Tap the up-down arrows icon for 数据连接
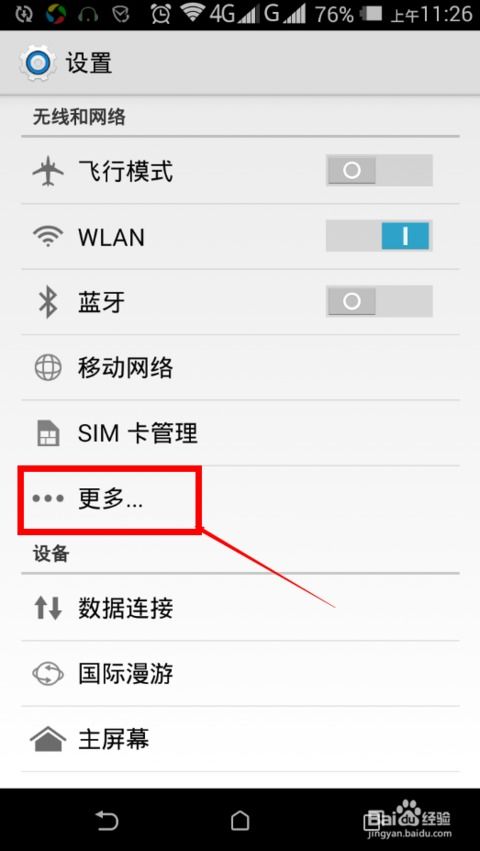Screen dimensions: 480x851 [48, 608]
